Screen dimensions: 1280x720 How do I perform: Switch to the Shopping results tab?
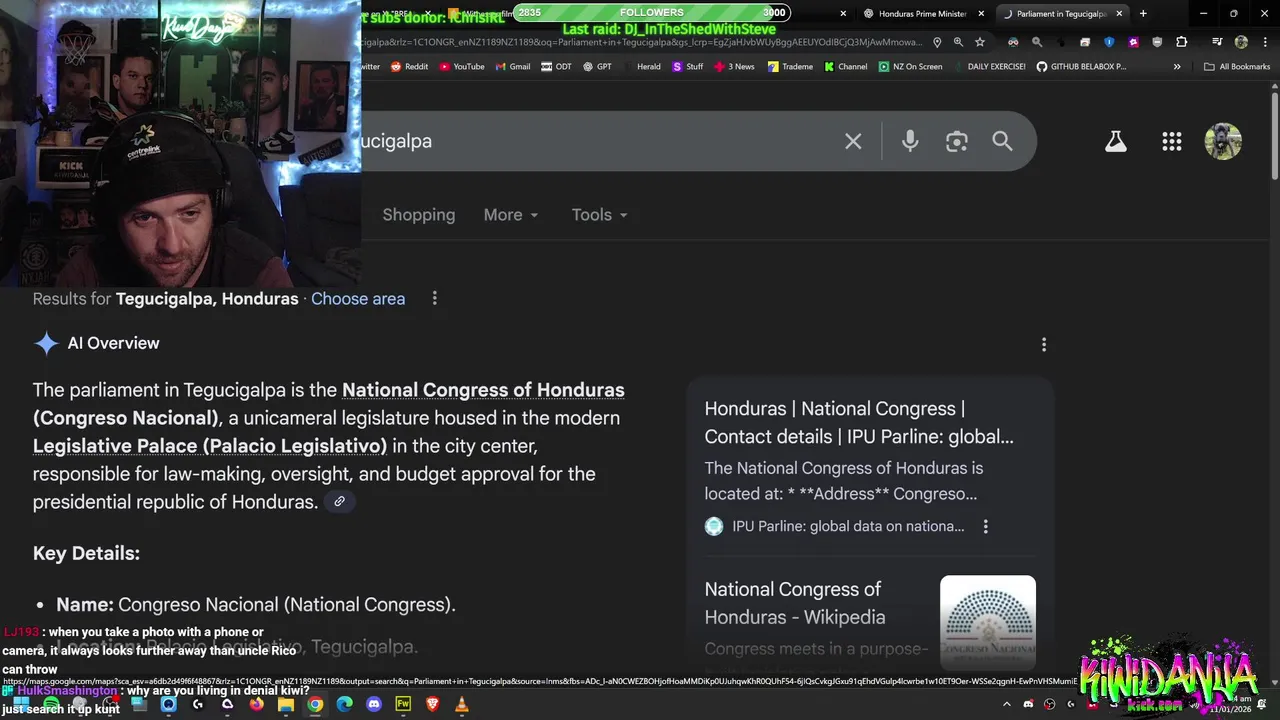pos(418,215)
